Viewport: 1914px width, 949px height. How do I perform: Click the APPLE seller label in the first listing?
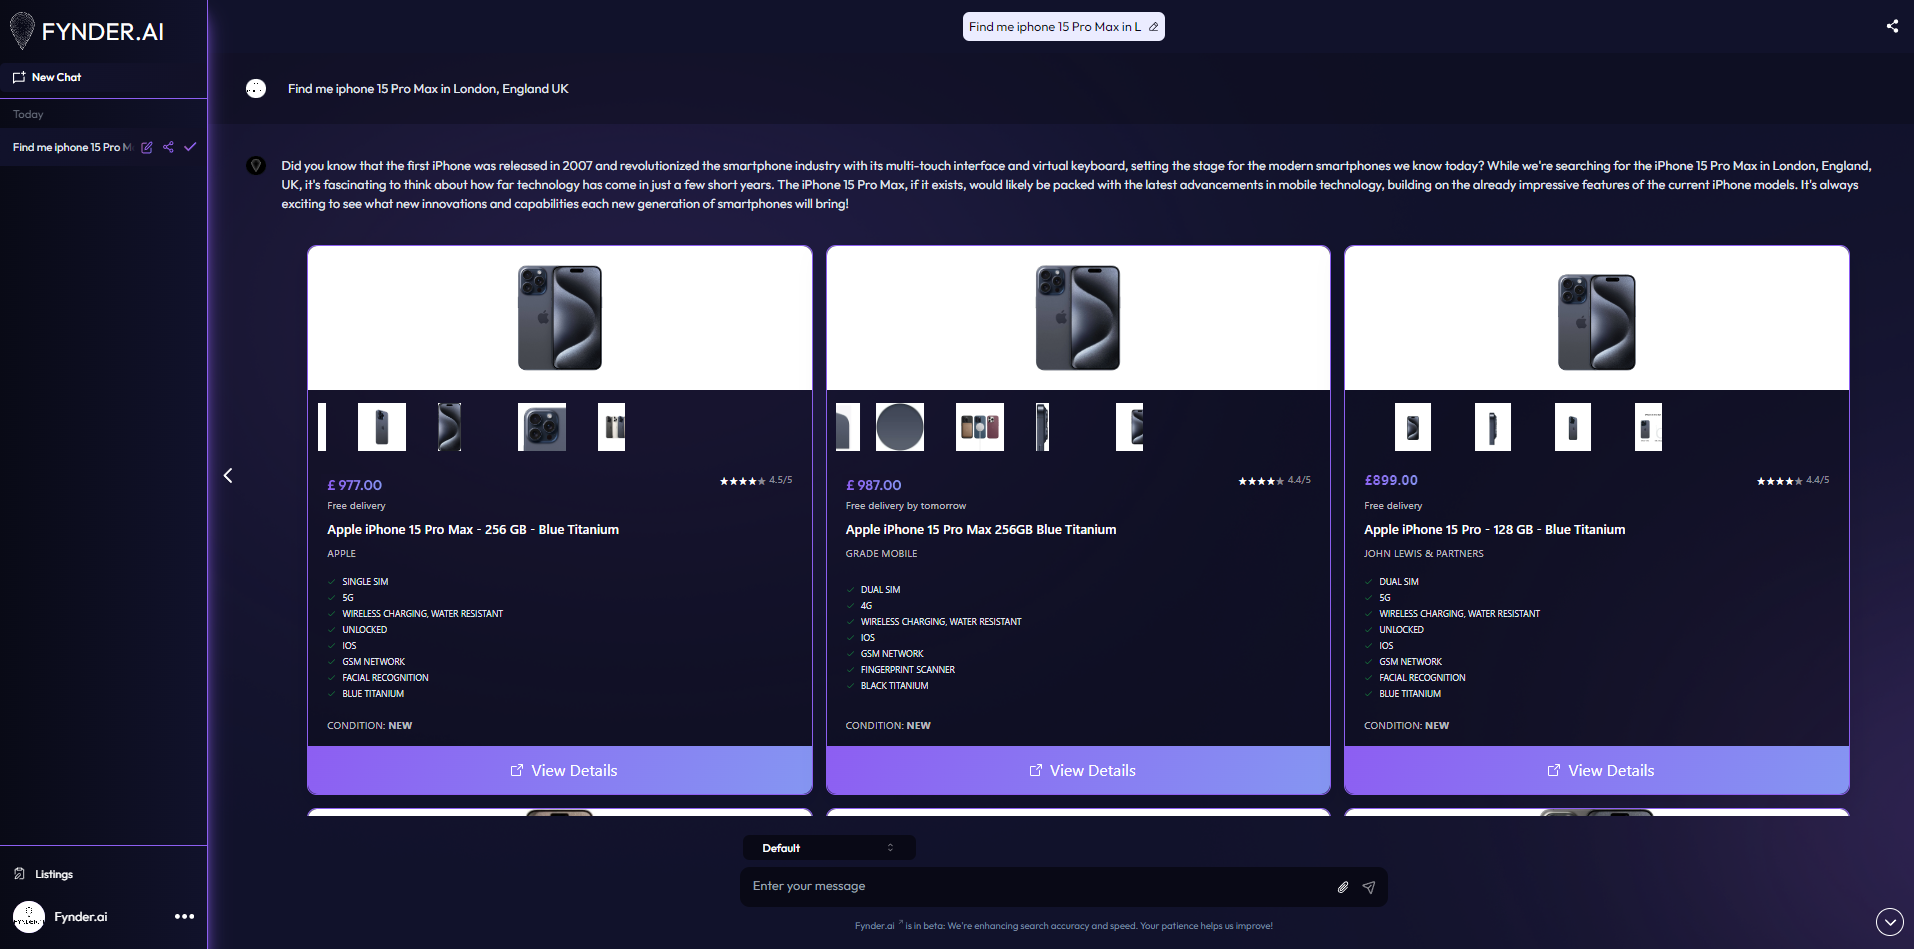(x=341, y=554)
